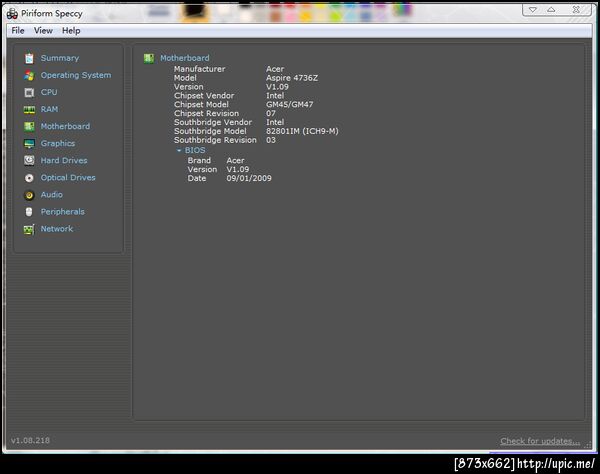Image resolution: width=600 pixels, height=474 pixels.
Task: Show the CPU details section
Action: click(x=49, y=92)
